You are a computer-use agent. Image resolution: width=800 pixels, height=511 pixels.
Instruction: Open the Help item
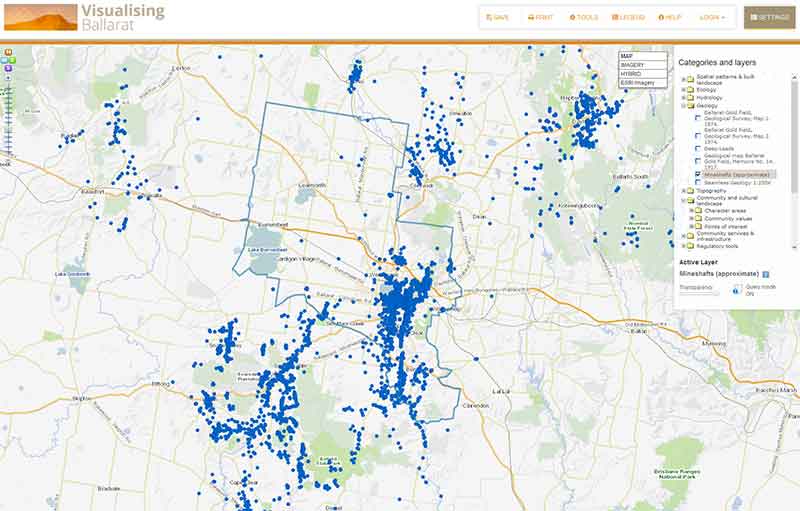click(x=670, y=17)
